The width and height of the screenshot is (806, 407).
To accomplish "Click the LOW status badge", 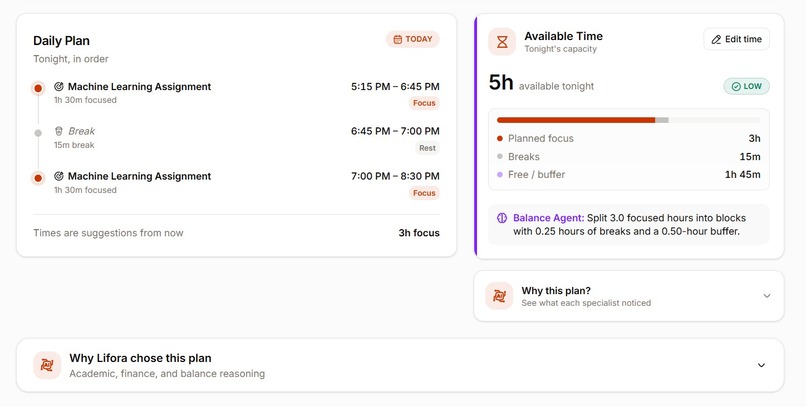I will [x=746, y=86].
